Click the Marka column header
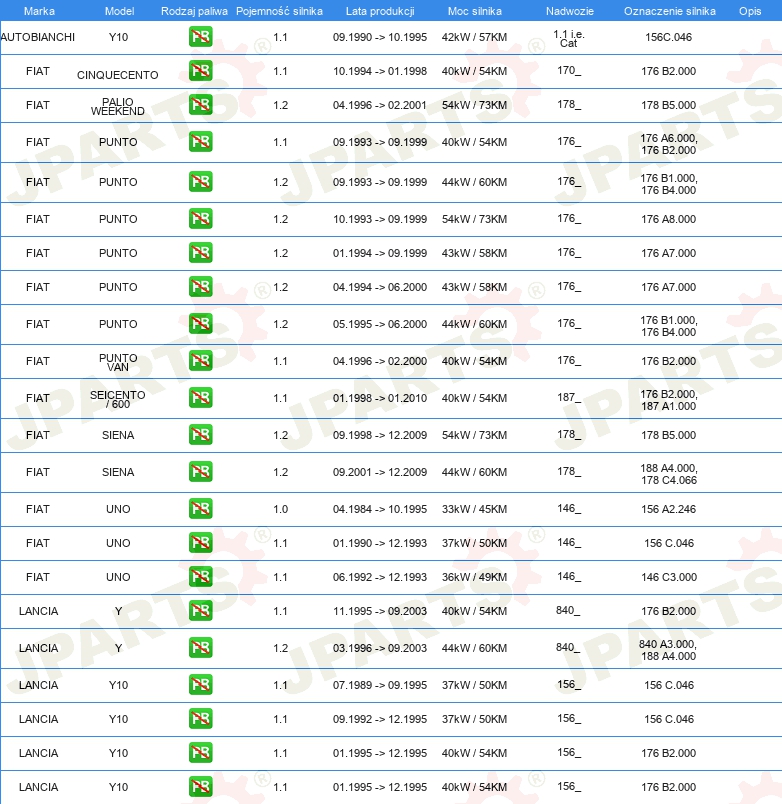Image resolution: width=782 pixels, height=804 pixels. 39,11
